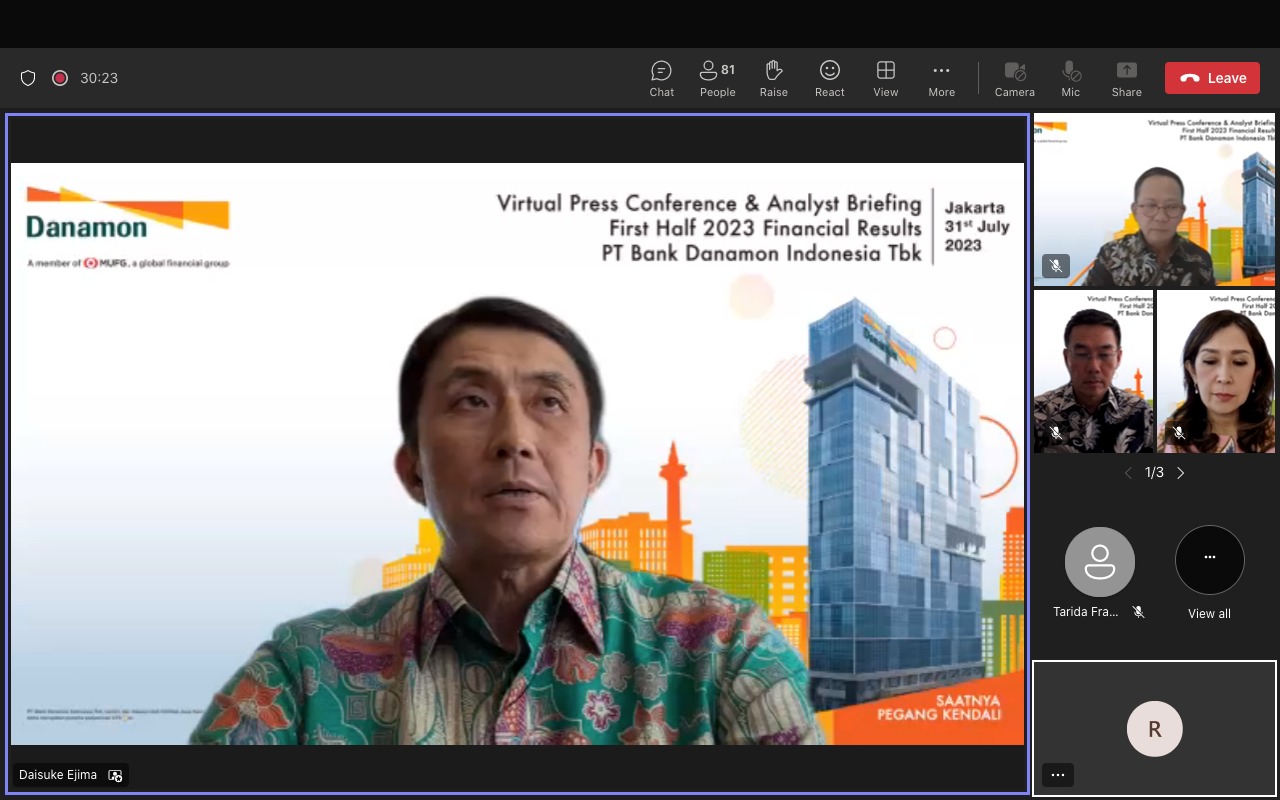Raise your hand in the meeting
This screenshot has height=800, width=1280.
[773, 78]
